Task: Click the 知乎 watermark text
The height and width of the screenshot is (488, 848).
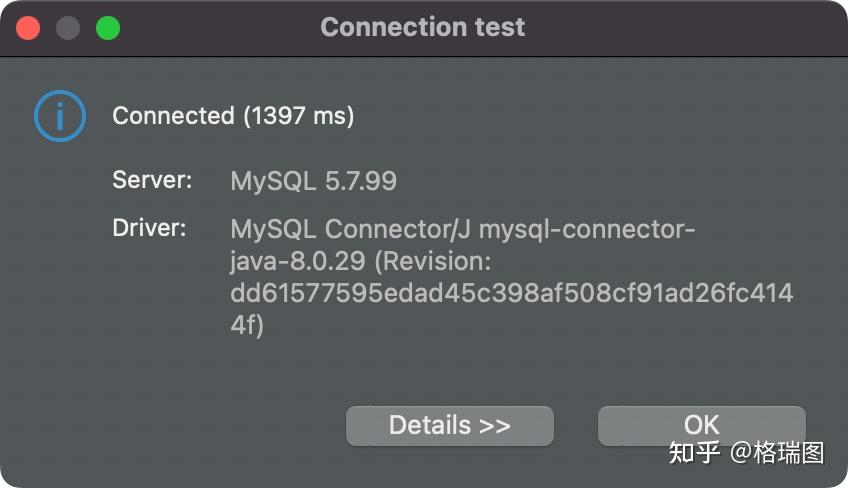Action: pos(694,453)
